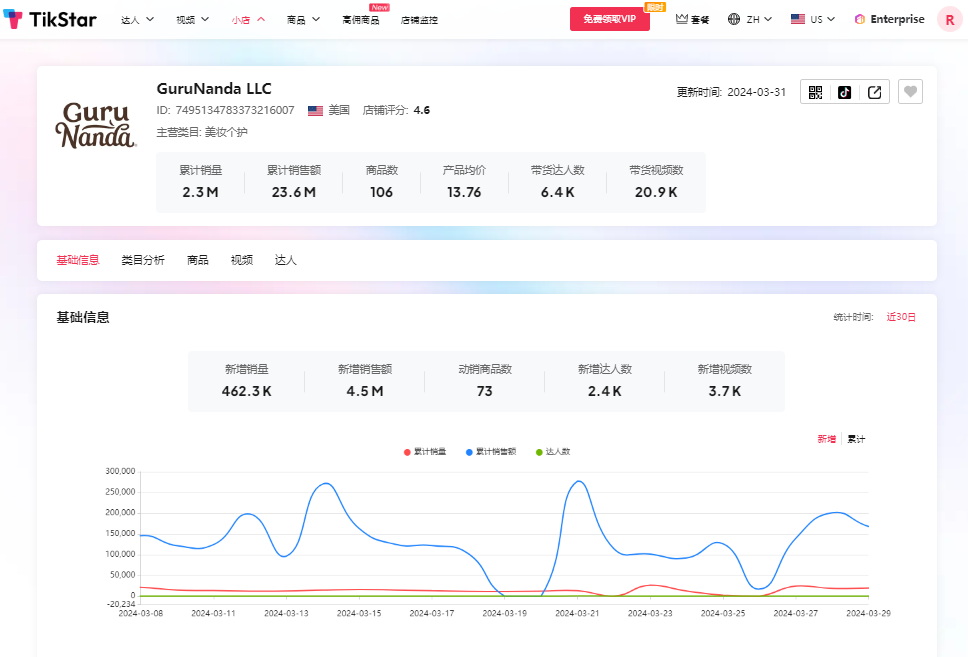The height and width of the screenshot is (657, 968).
Task: Expand the 商品 navigation dropdown
Action: 303,20
